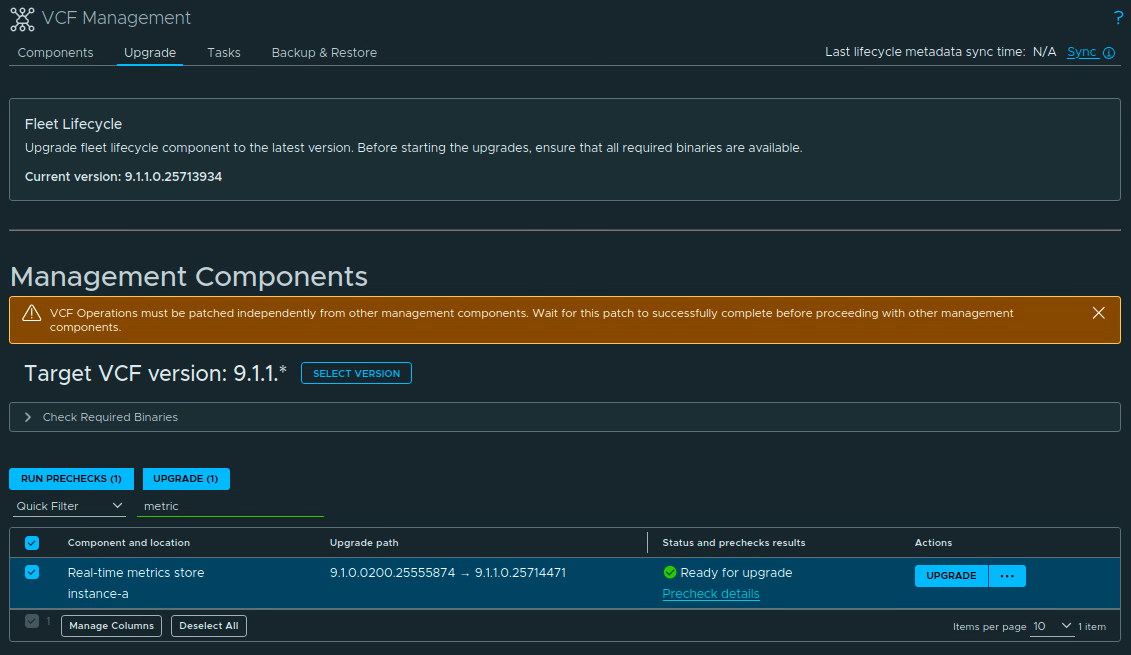Select the Upgrade tab
Screen dimensions: 1131x655
tap(150, 53)
